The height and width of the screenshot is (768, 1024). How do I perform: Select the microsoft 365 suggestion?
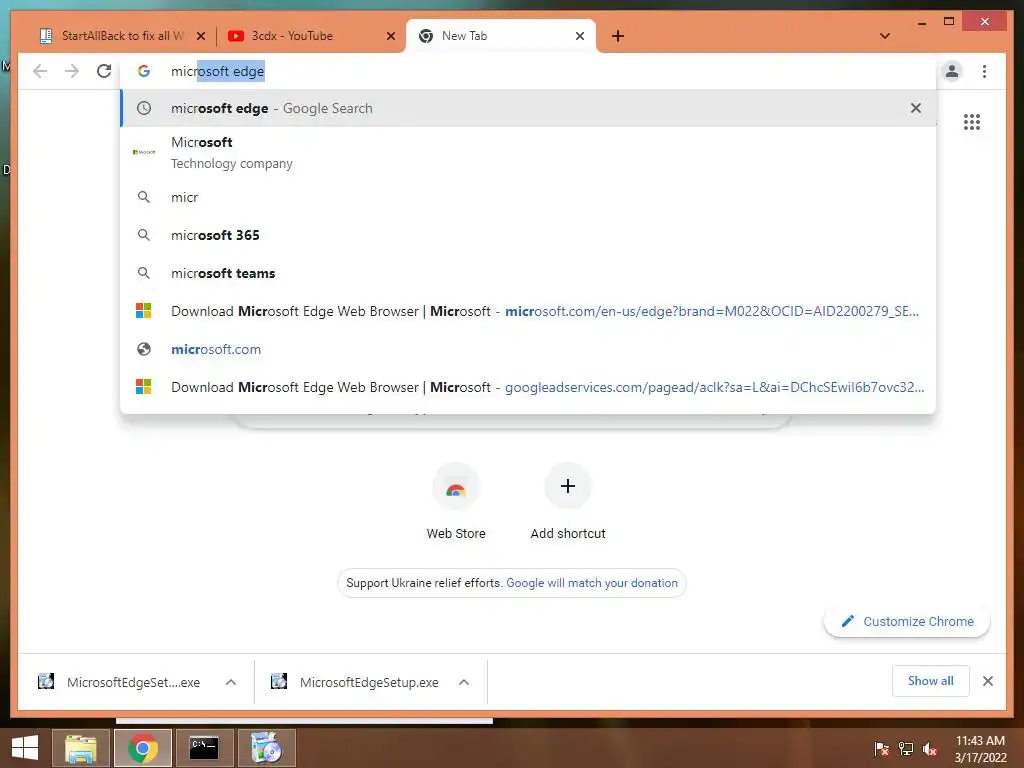(x=528, y=235)
